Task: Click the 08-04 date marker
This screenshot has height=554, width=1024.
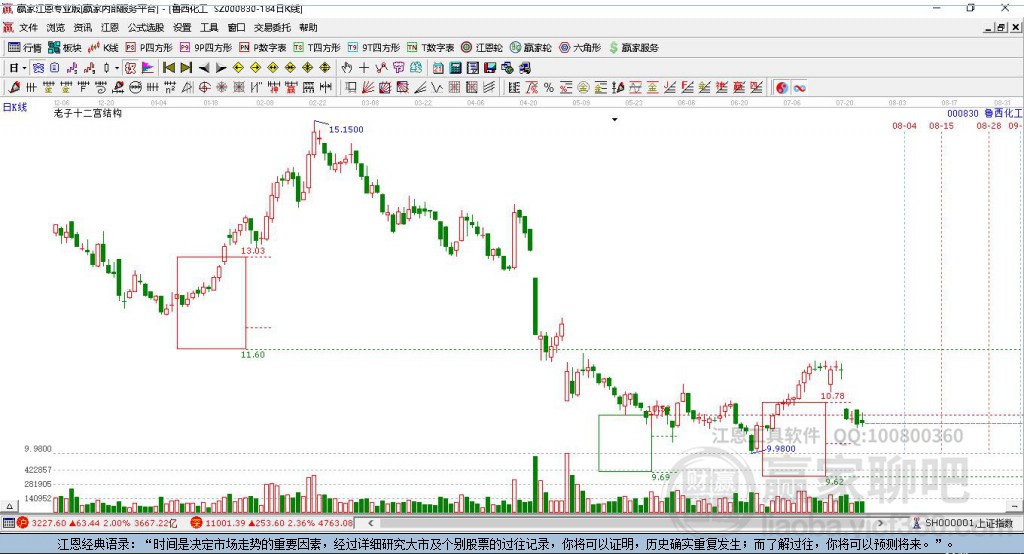Action: pos(904,125)
